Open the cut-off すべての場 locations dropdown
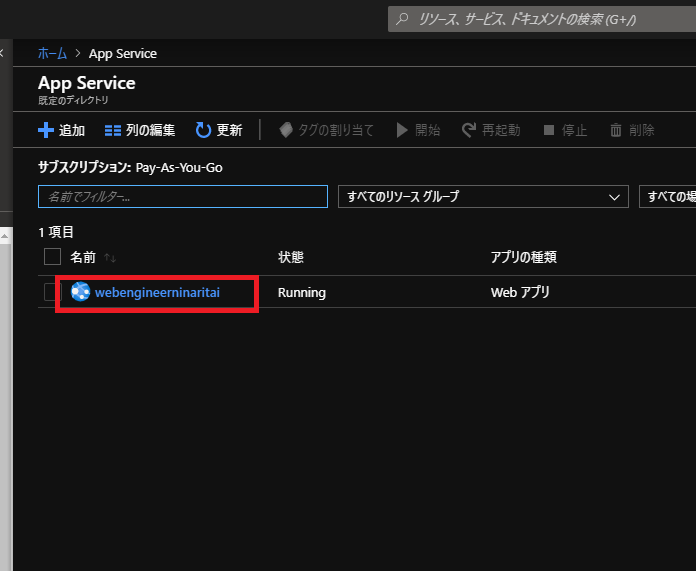The width and height of the screenshot is (696, 571). tap(667, 197)
